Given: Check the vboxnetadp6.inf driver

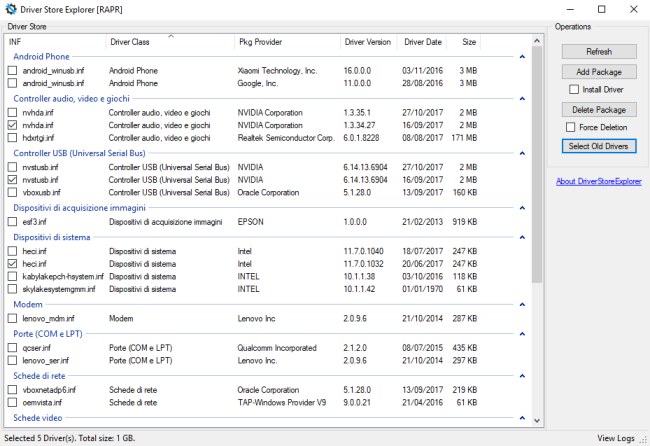Looking at the screenshot, I should (12, 390).
